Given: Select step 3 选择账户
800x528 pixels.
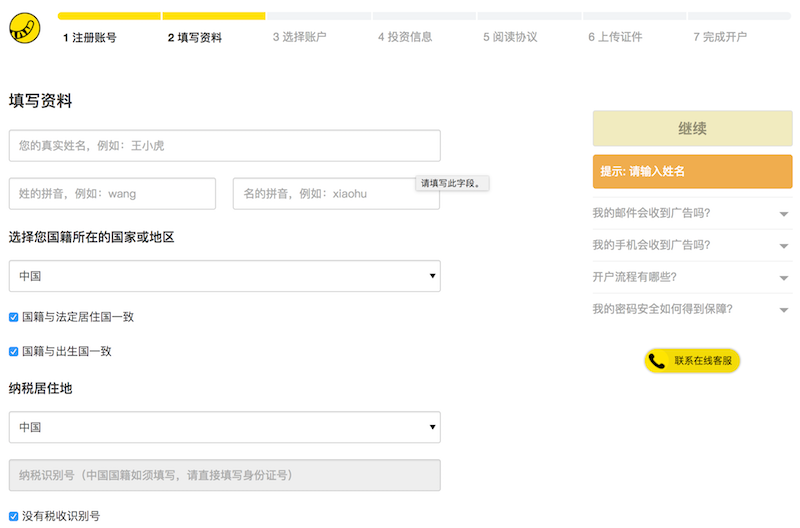Looking at the screenshot, I should coord(299,37).
